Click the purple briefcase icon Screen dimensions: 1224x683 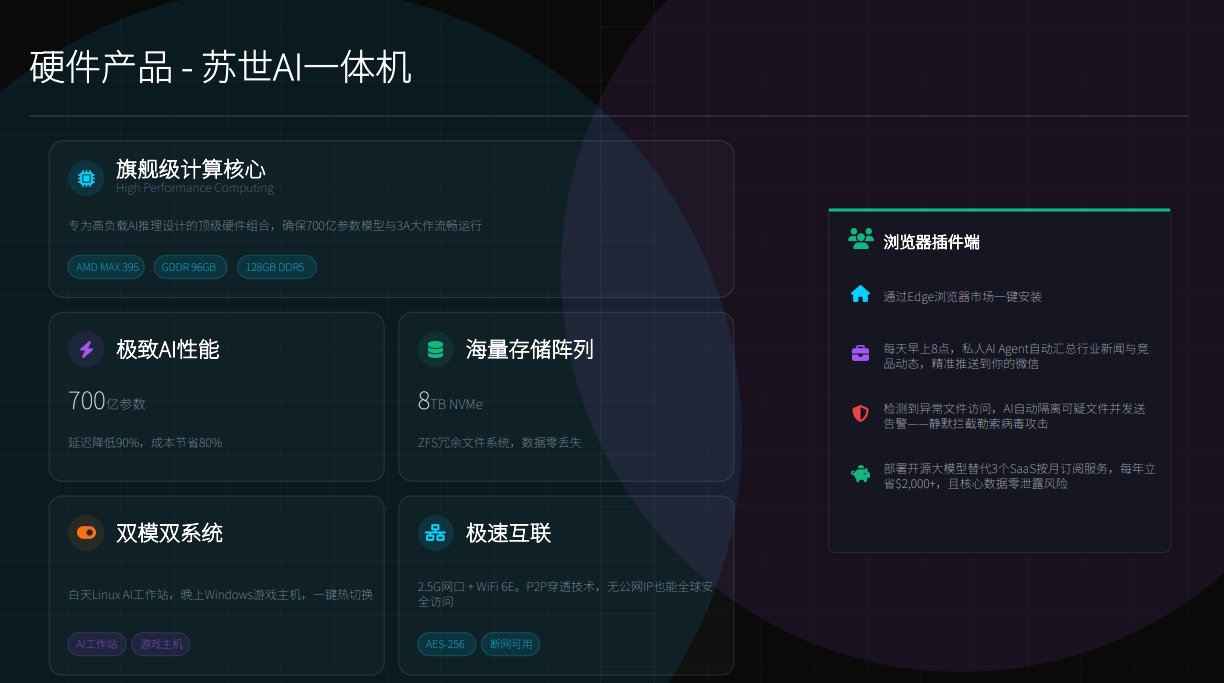pos(860,353)
